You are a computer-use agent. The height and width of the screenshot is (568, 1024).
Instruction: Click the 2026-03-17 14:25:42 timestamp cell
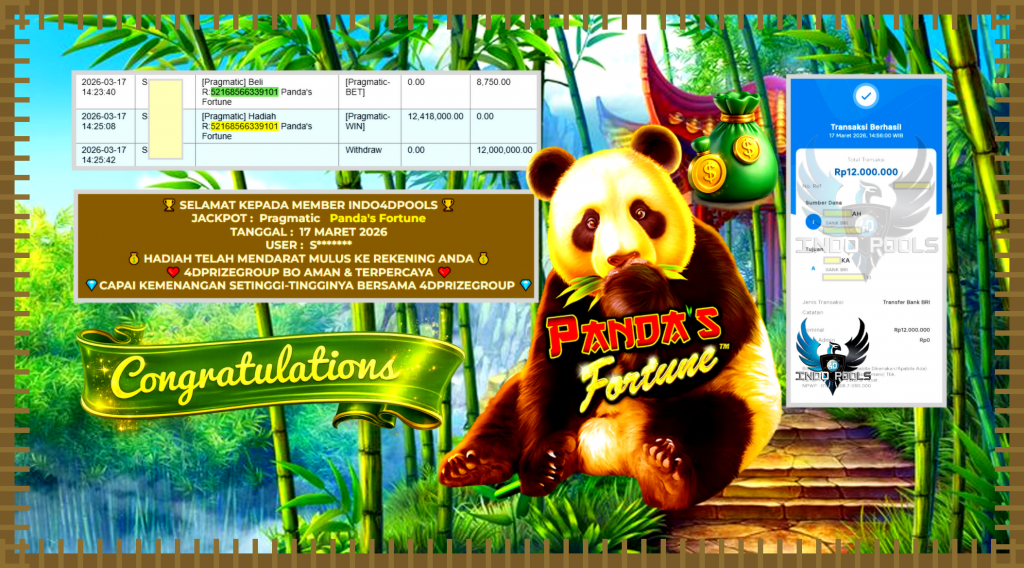pos(104,155)
